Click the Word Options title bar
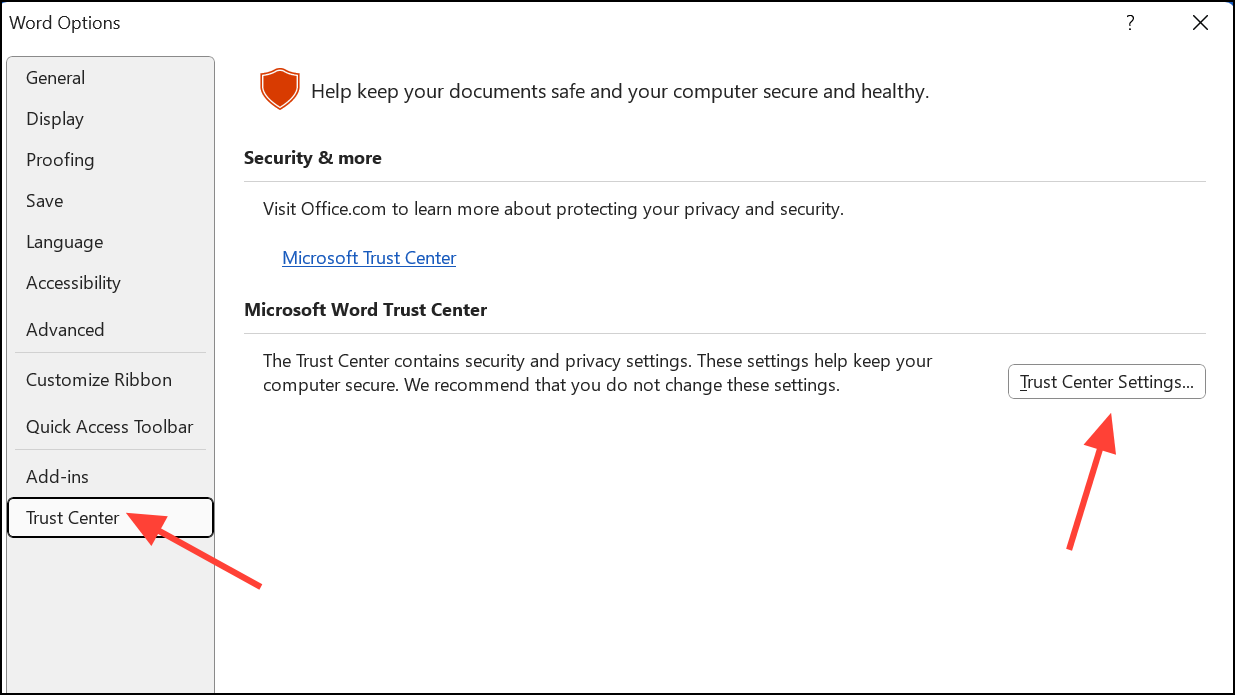Viewport: 1235px width, 695px height. coord(500,23)
